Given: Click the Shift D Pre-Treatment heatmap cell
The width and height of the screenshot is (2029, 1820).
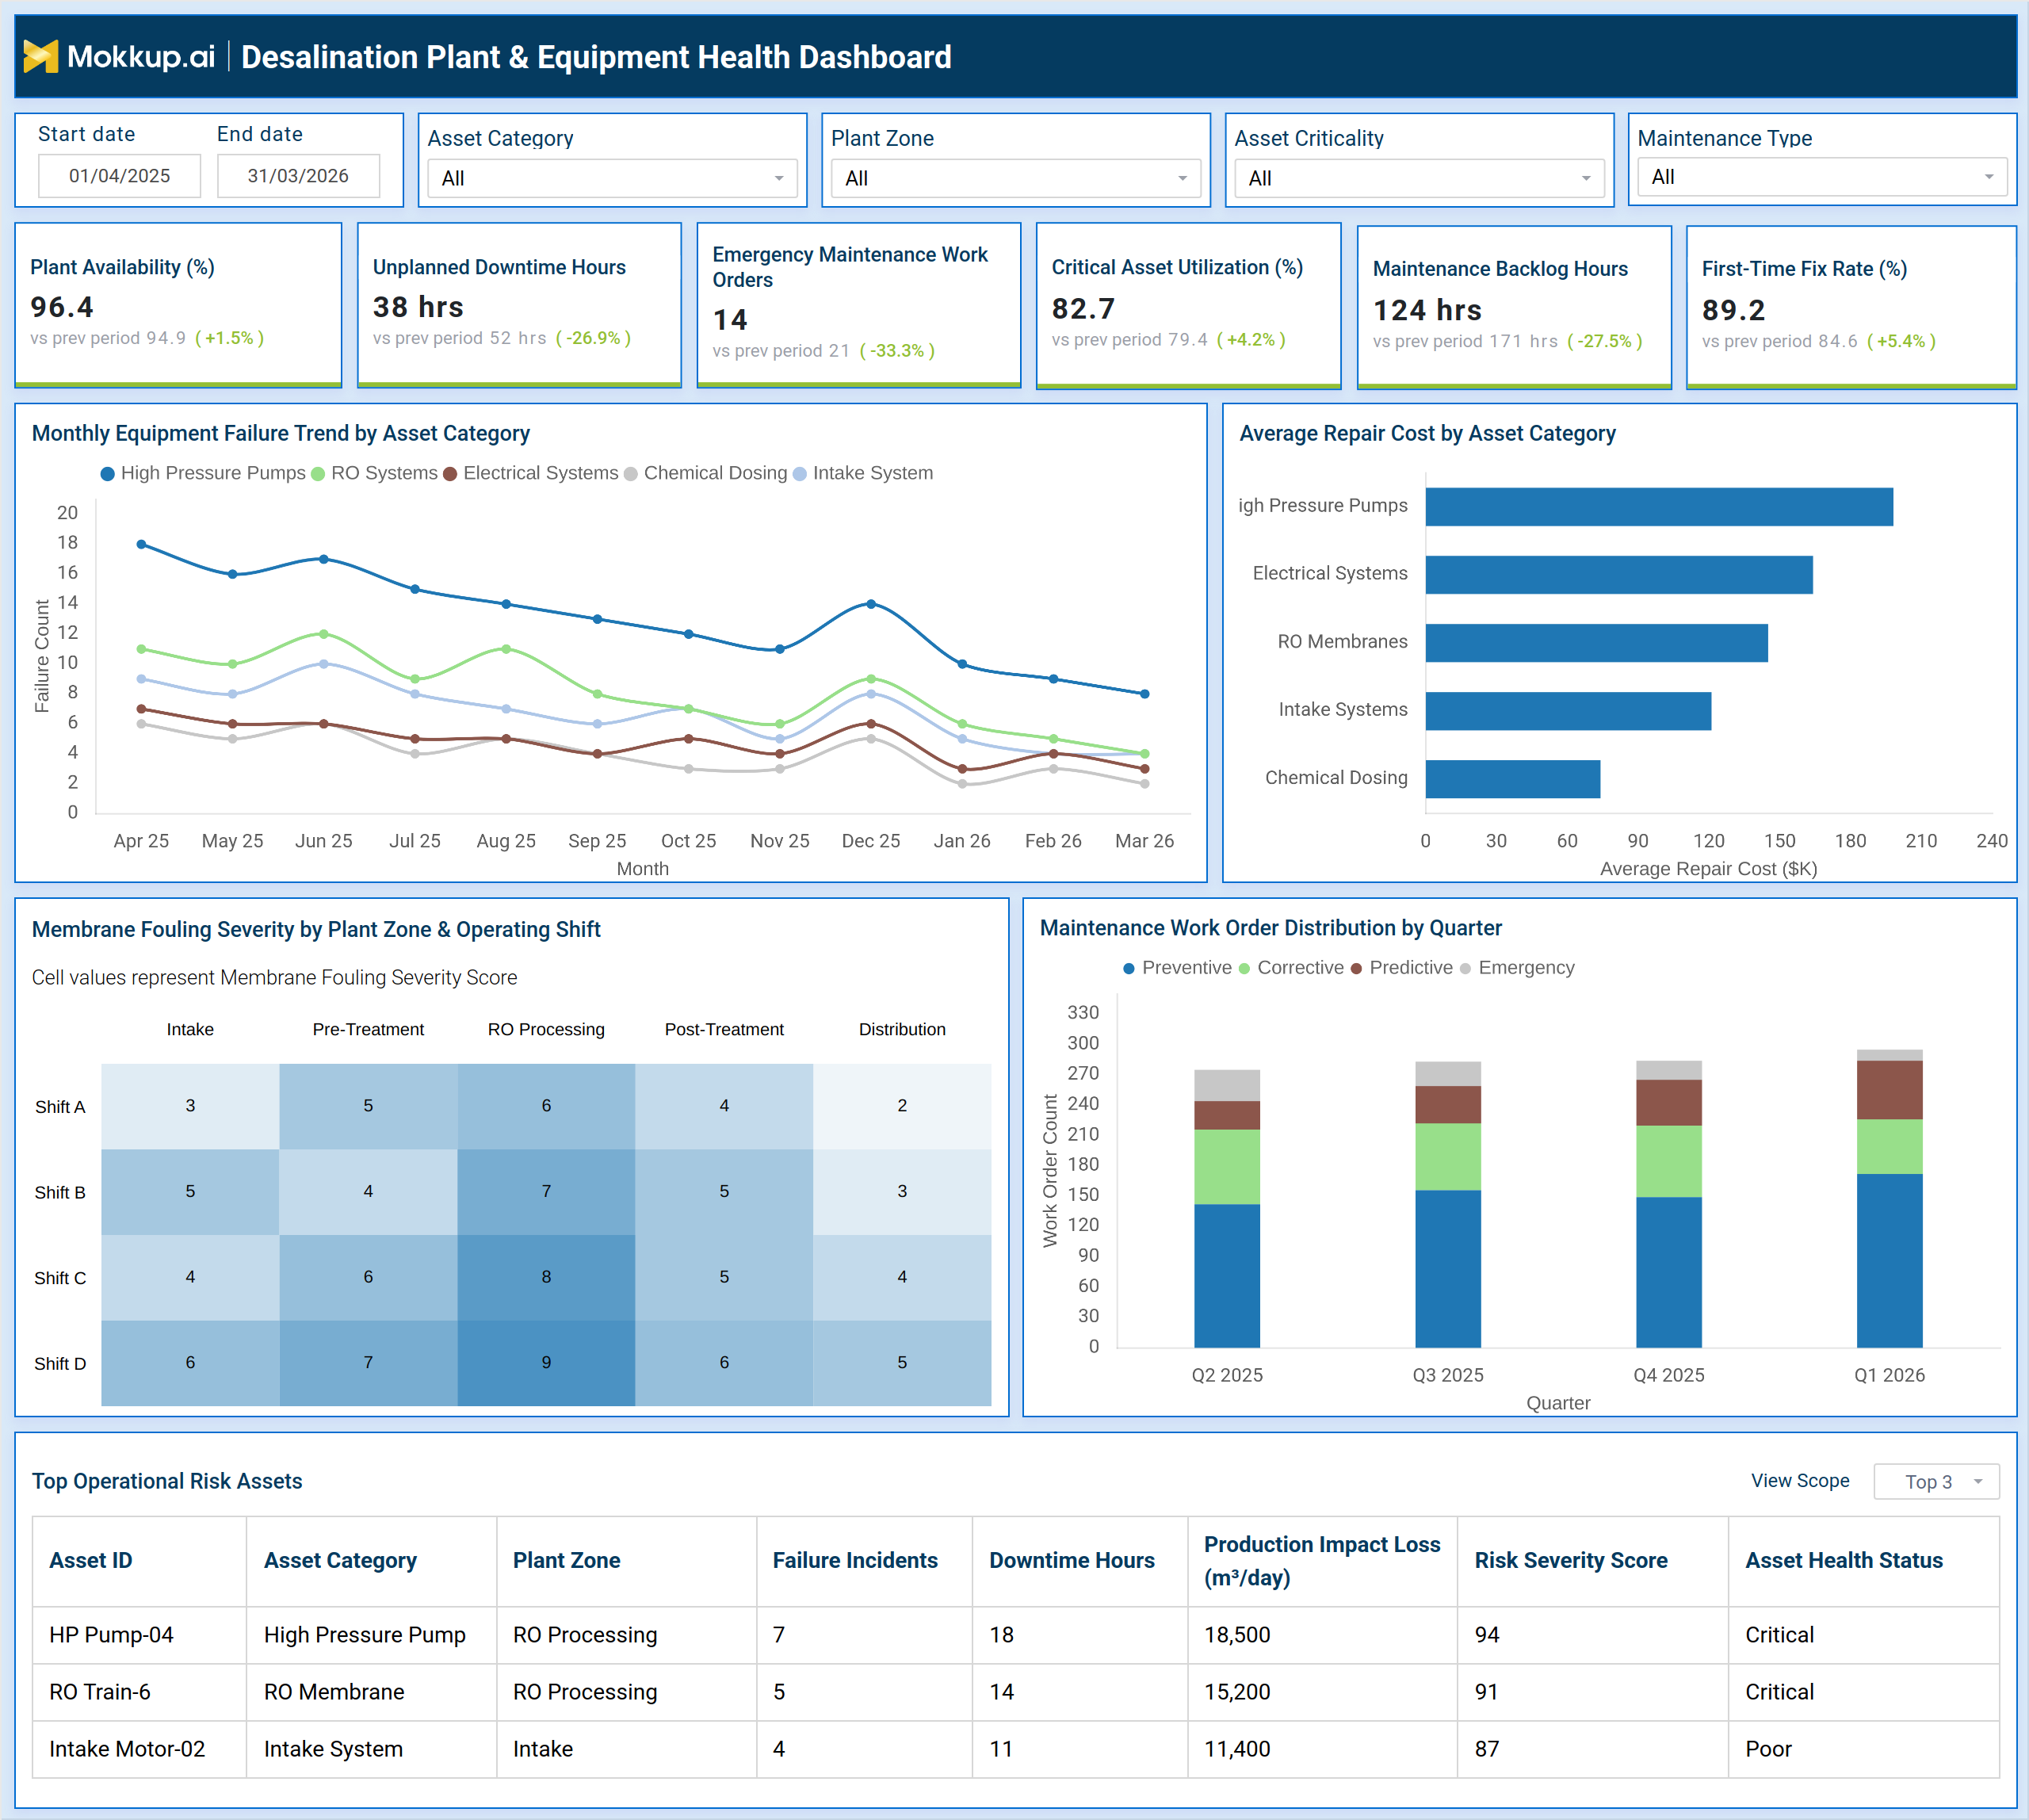Looking at the screenshot, I should (368, 1363).
